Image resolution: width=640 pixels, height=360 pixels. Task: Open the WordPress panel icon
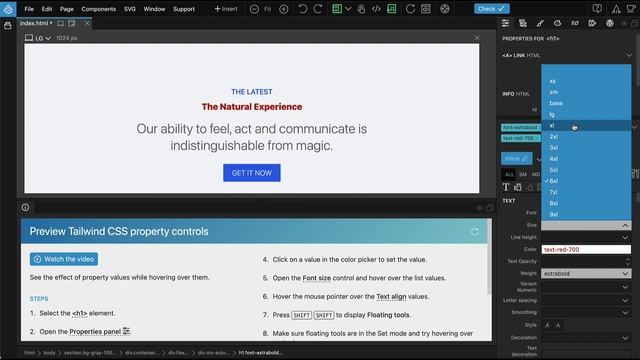(x=609, y=23)
